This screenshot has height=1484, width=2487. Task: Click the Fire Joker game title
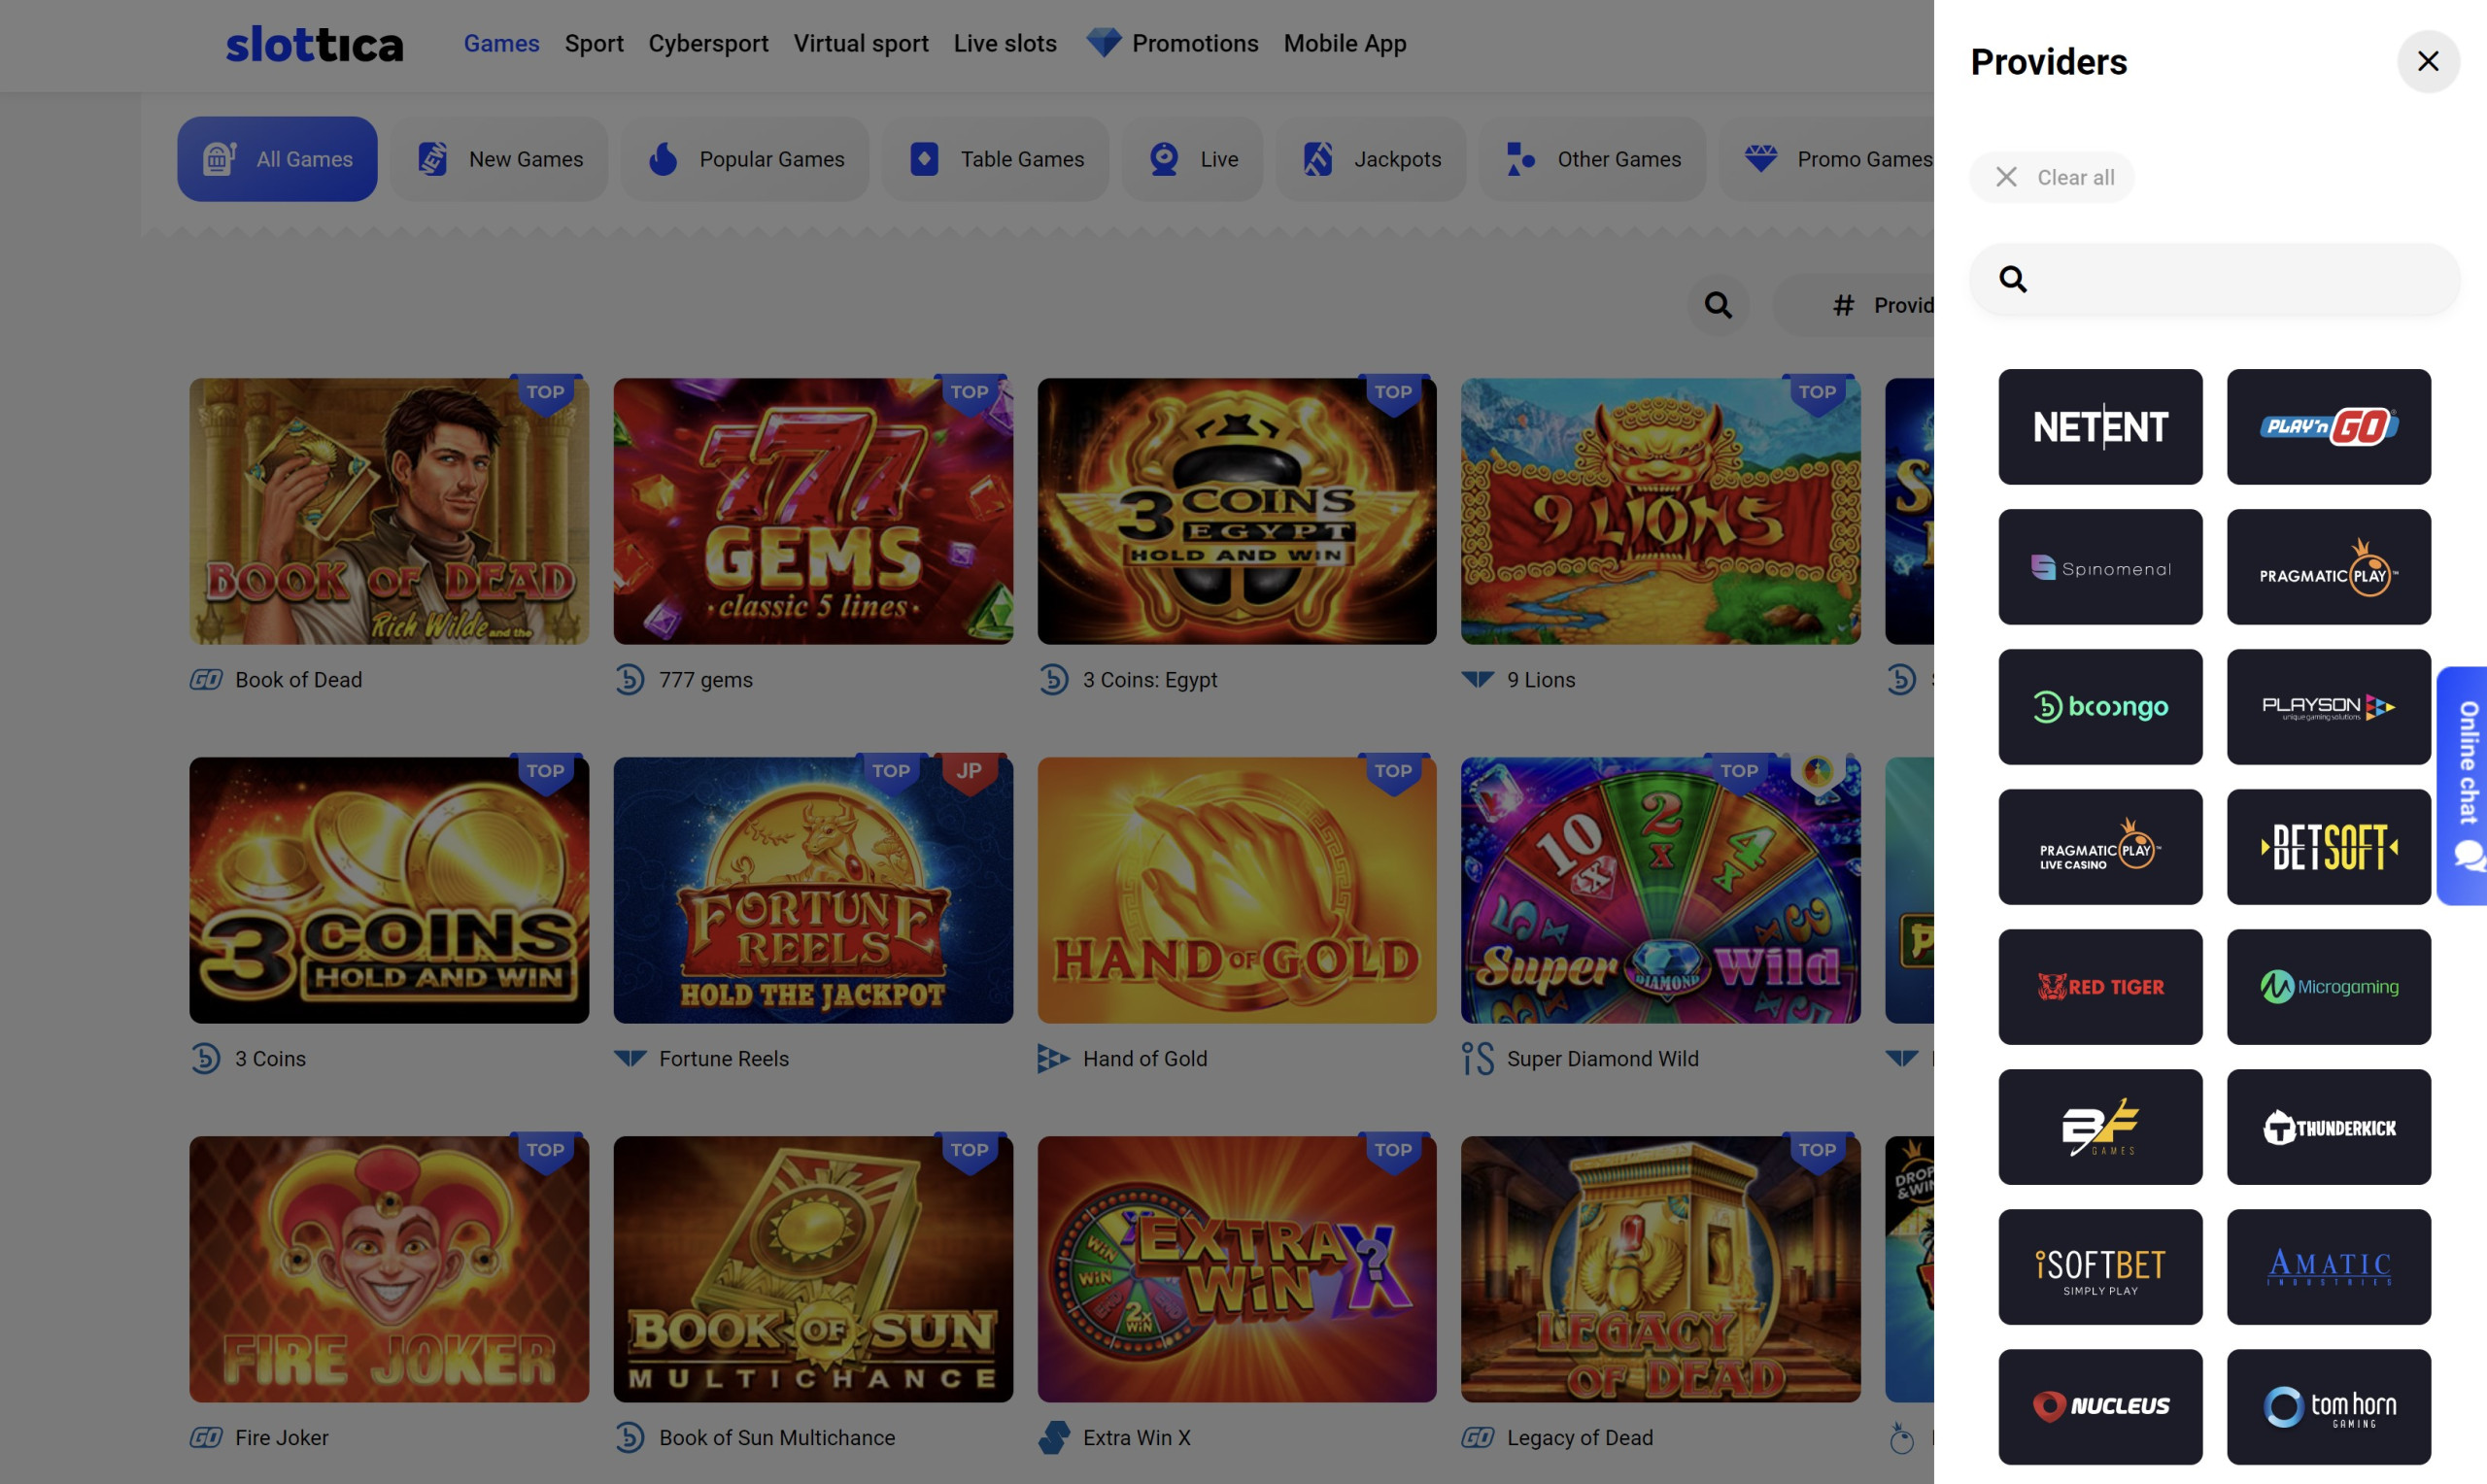coord(282,1437)
